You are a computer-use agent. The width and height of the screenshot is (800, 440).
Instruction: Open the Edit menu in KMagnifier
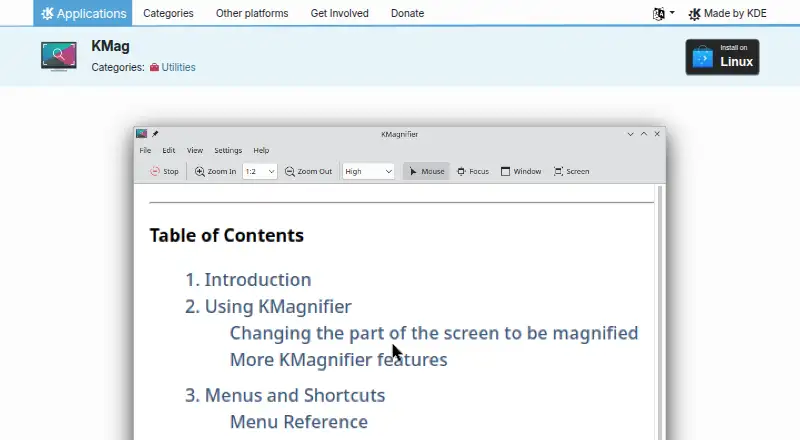tap(169, 151)
